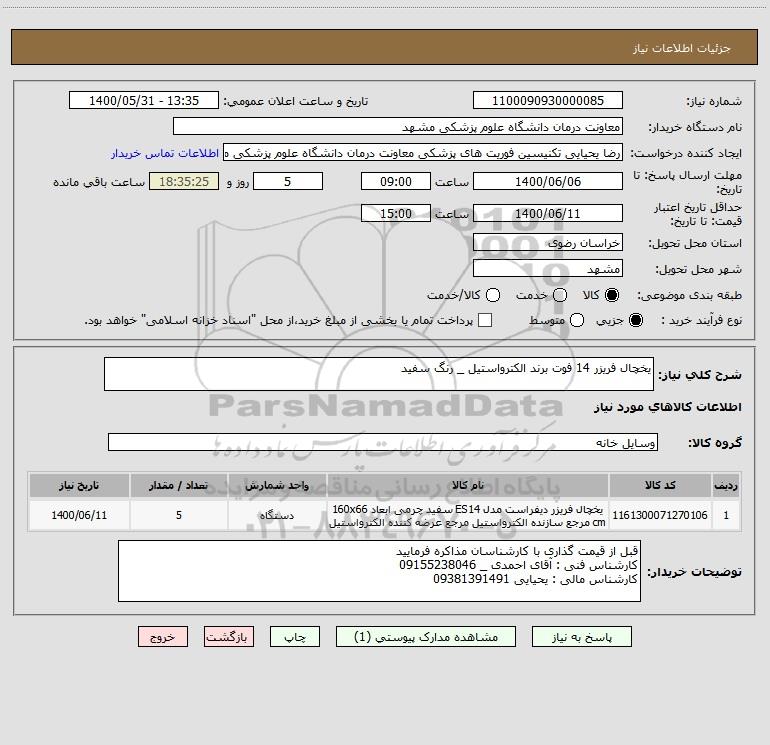Click remaining time countdown 18:35:25
Screen dimensions: 770x745
click(184, 182)
